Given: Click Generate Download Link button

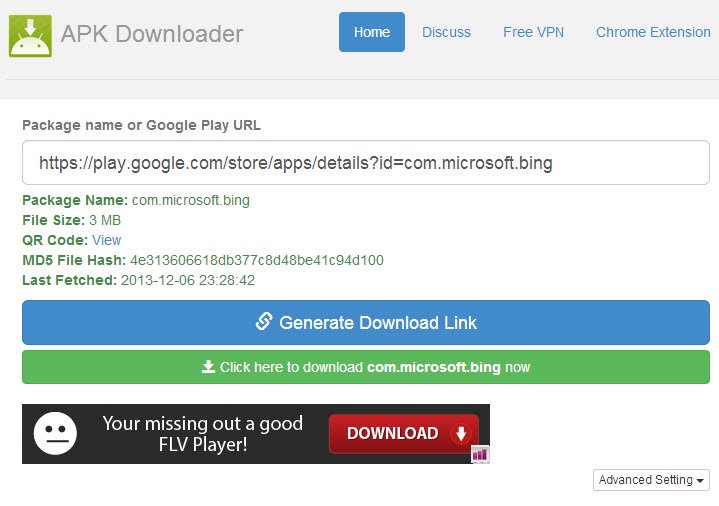Looking at the screenshot, I should (x=366, y=323).
